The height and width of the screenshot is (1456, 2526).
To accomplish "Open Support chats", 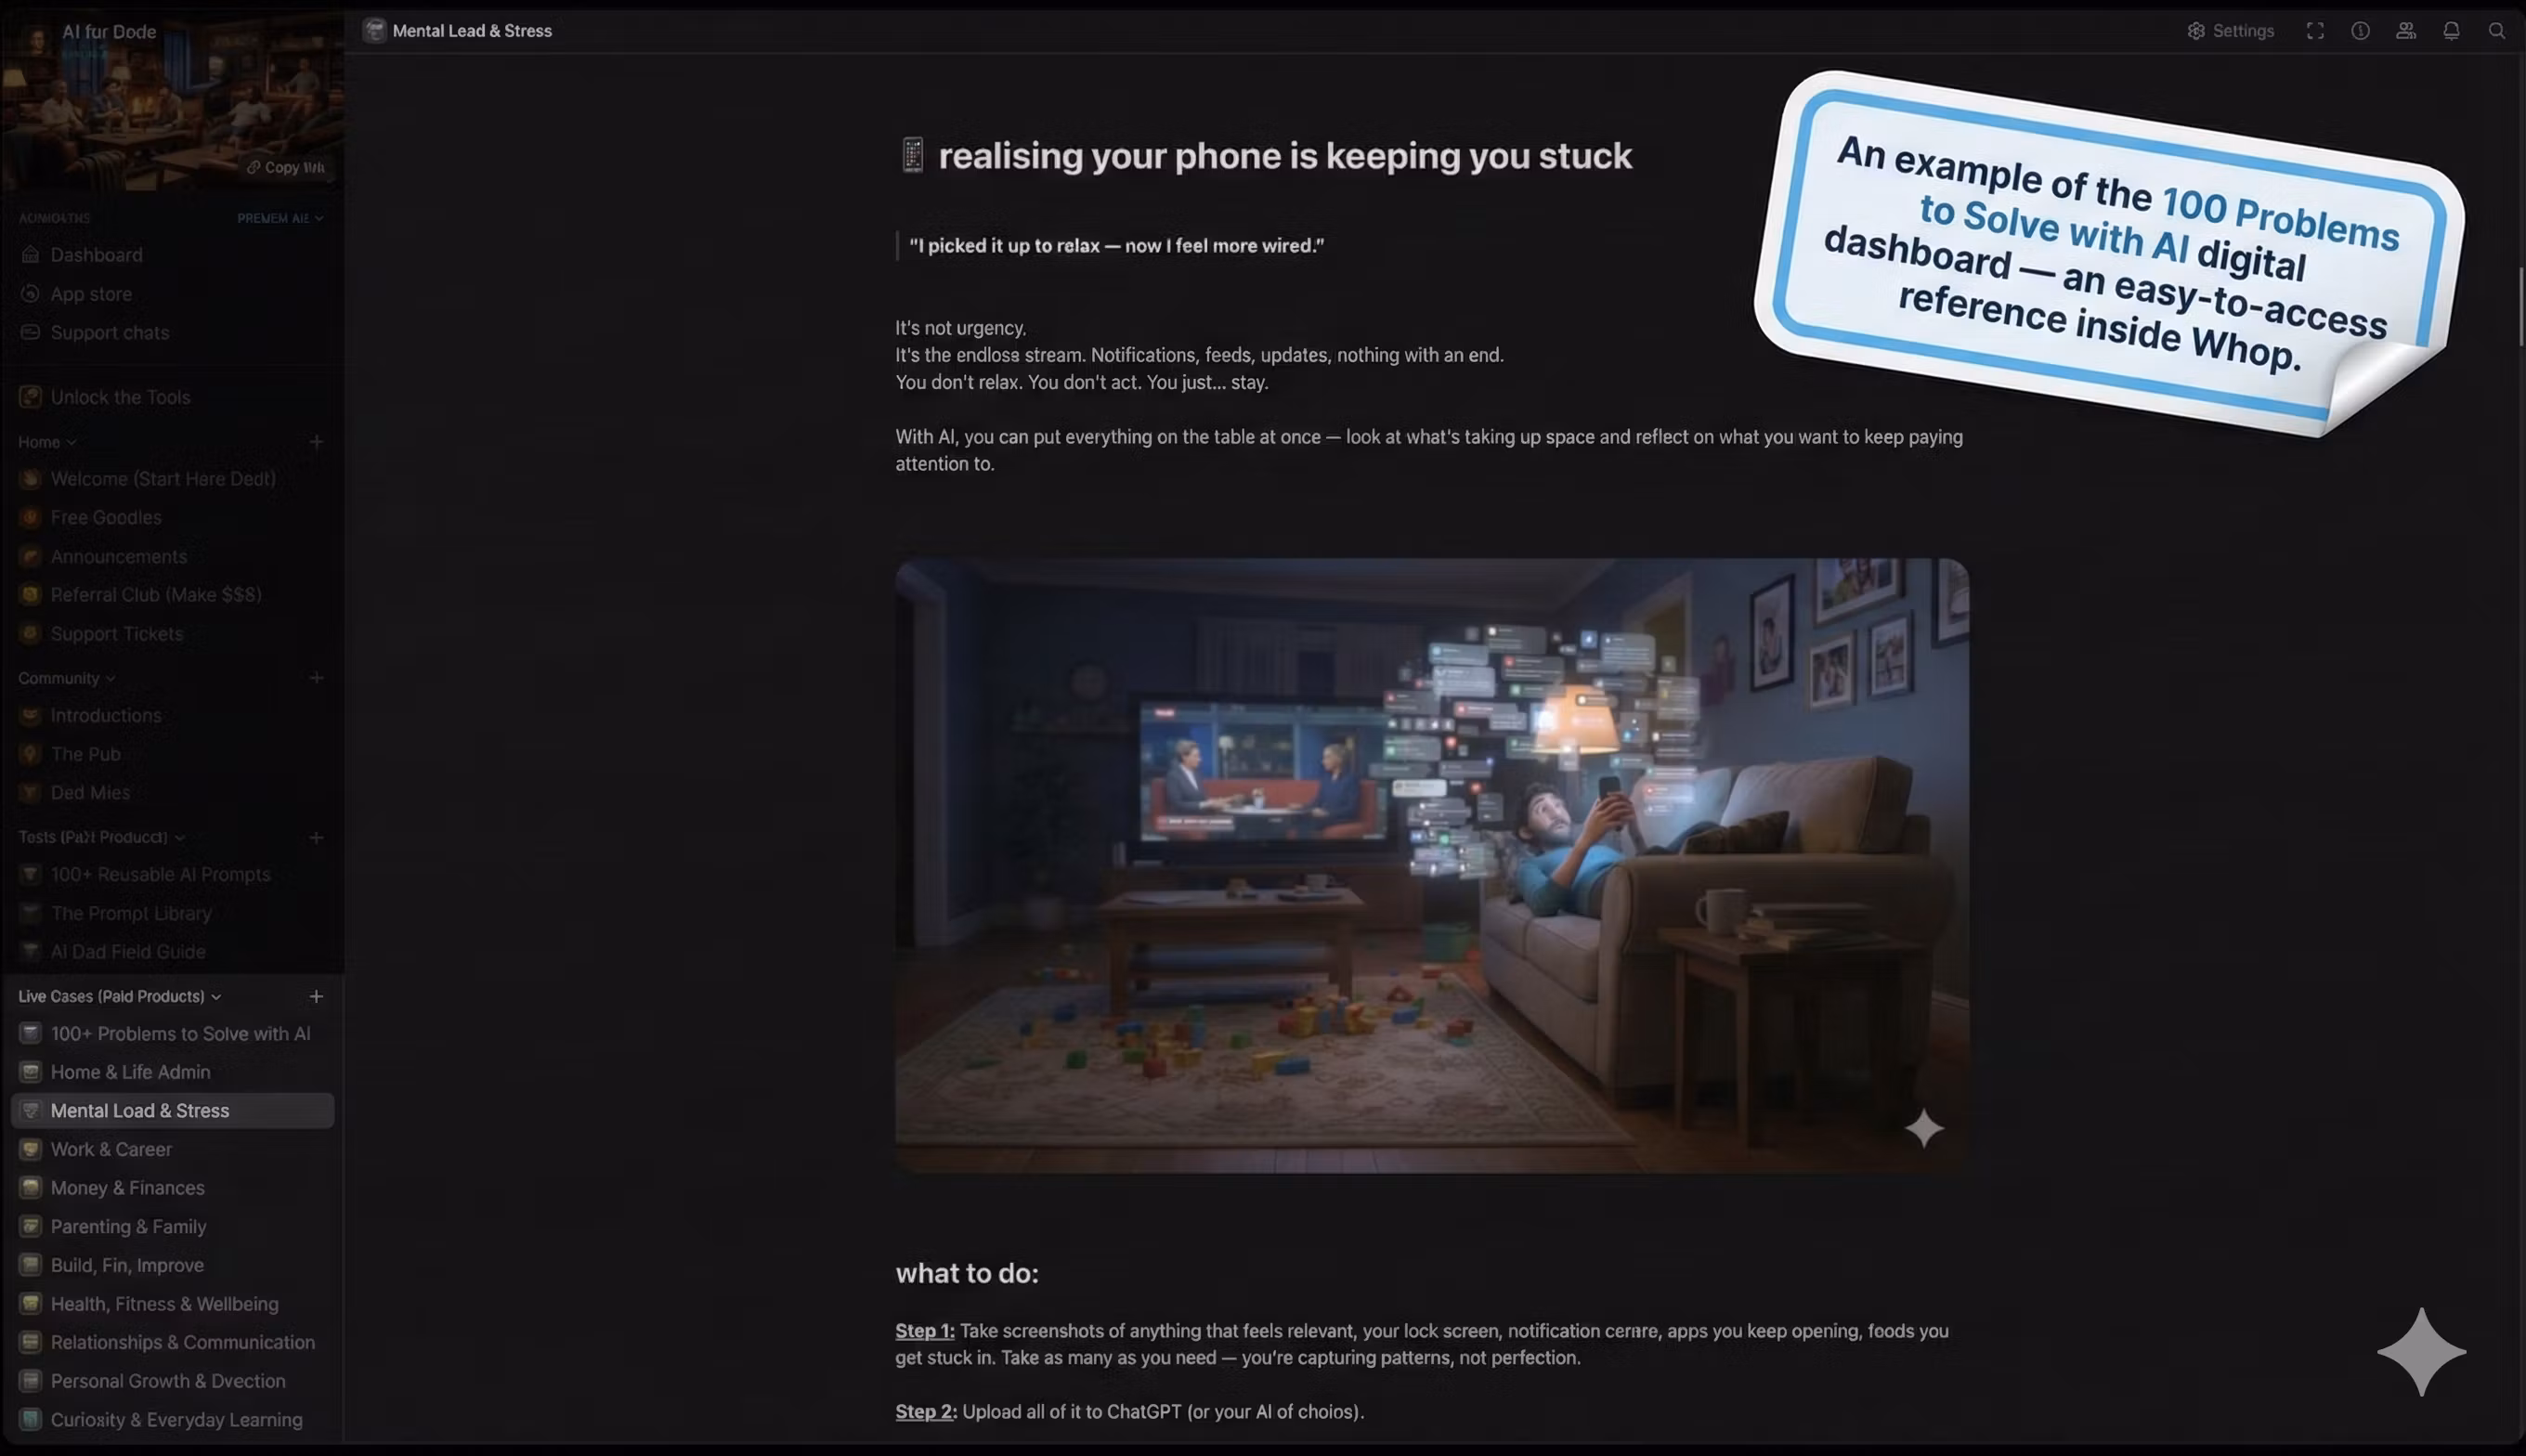I will point(109,332).
